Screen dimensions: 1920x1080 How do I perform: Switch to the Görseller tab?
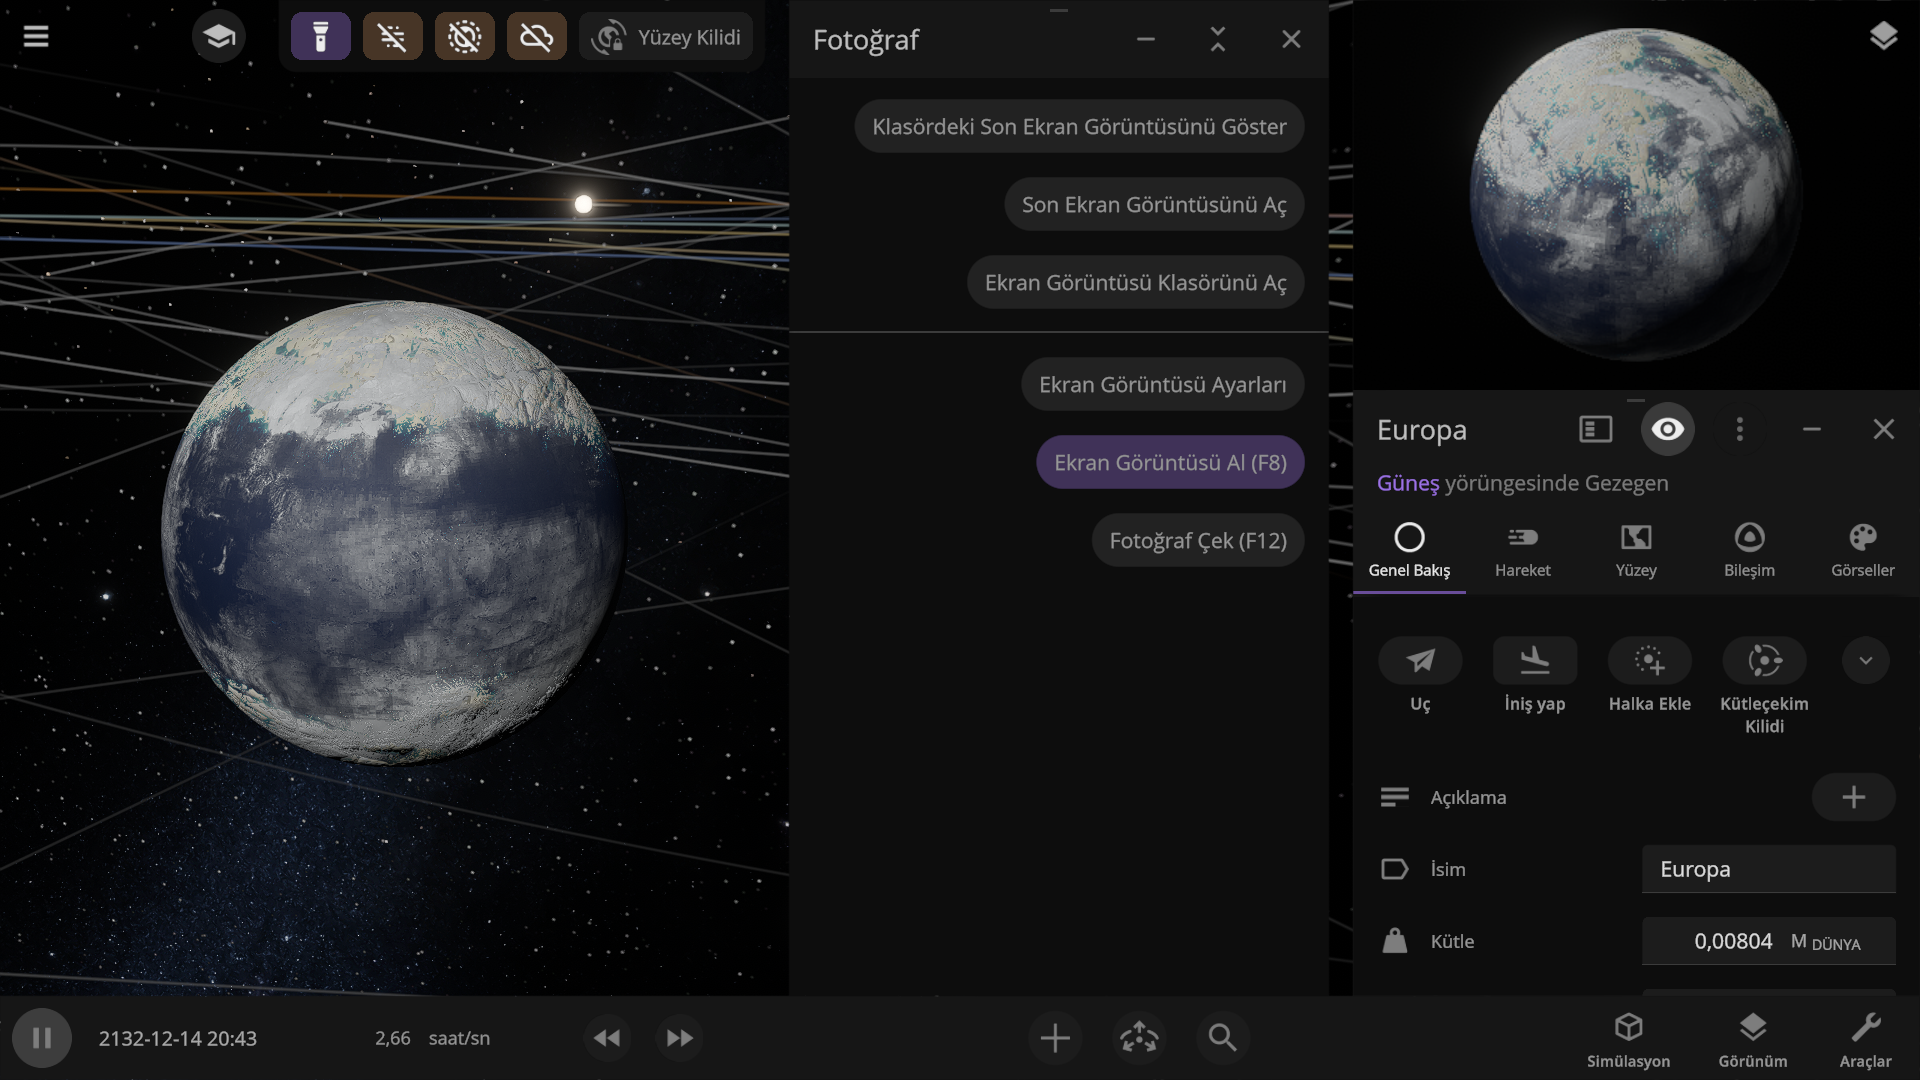click(1863, 551)
